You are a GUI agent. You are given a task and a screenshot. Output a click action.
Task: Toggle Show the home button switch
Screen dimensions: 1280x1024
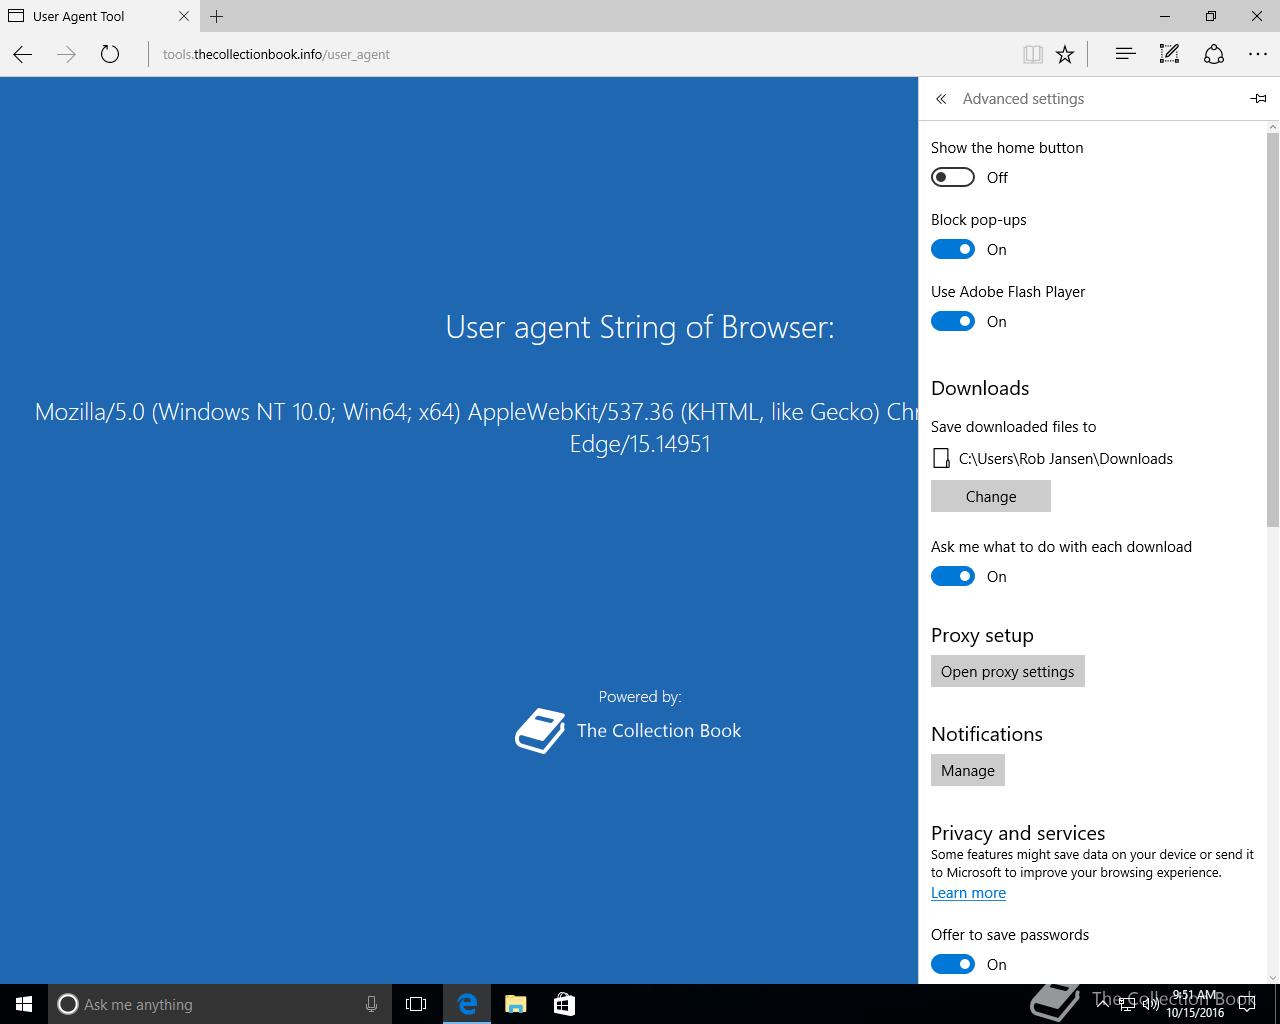click(x=953, y=177)
